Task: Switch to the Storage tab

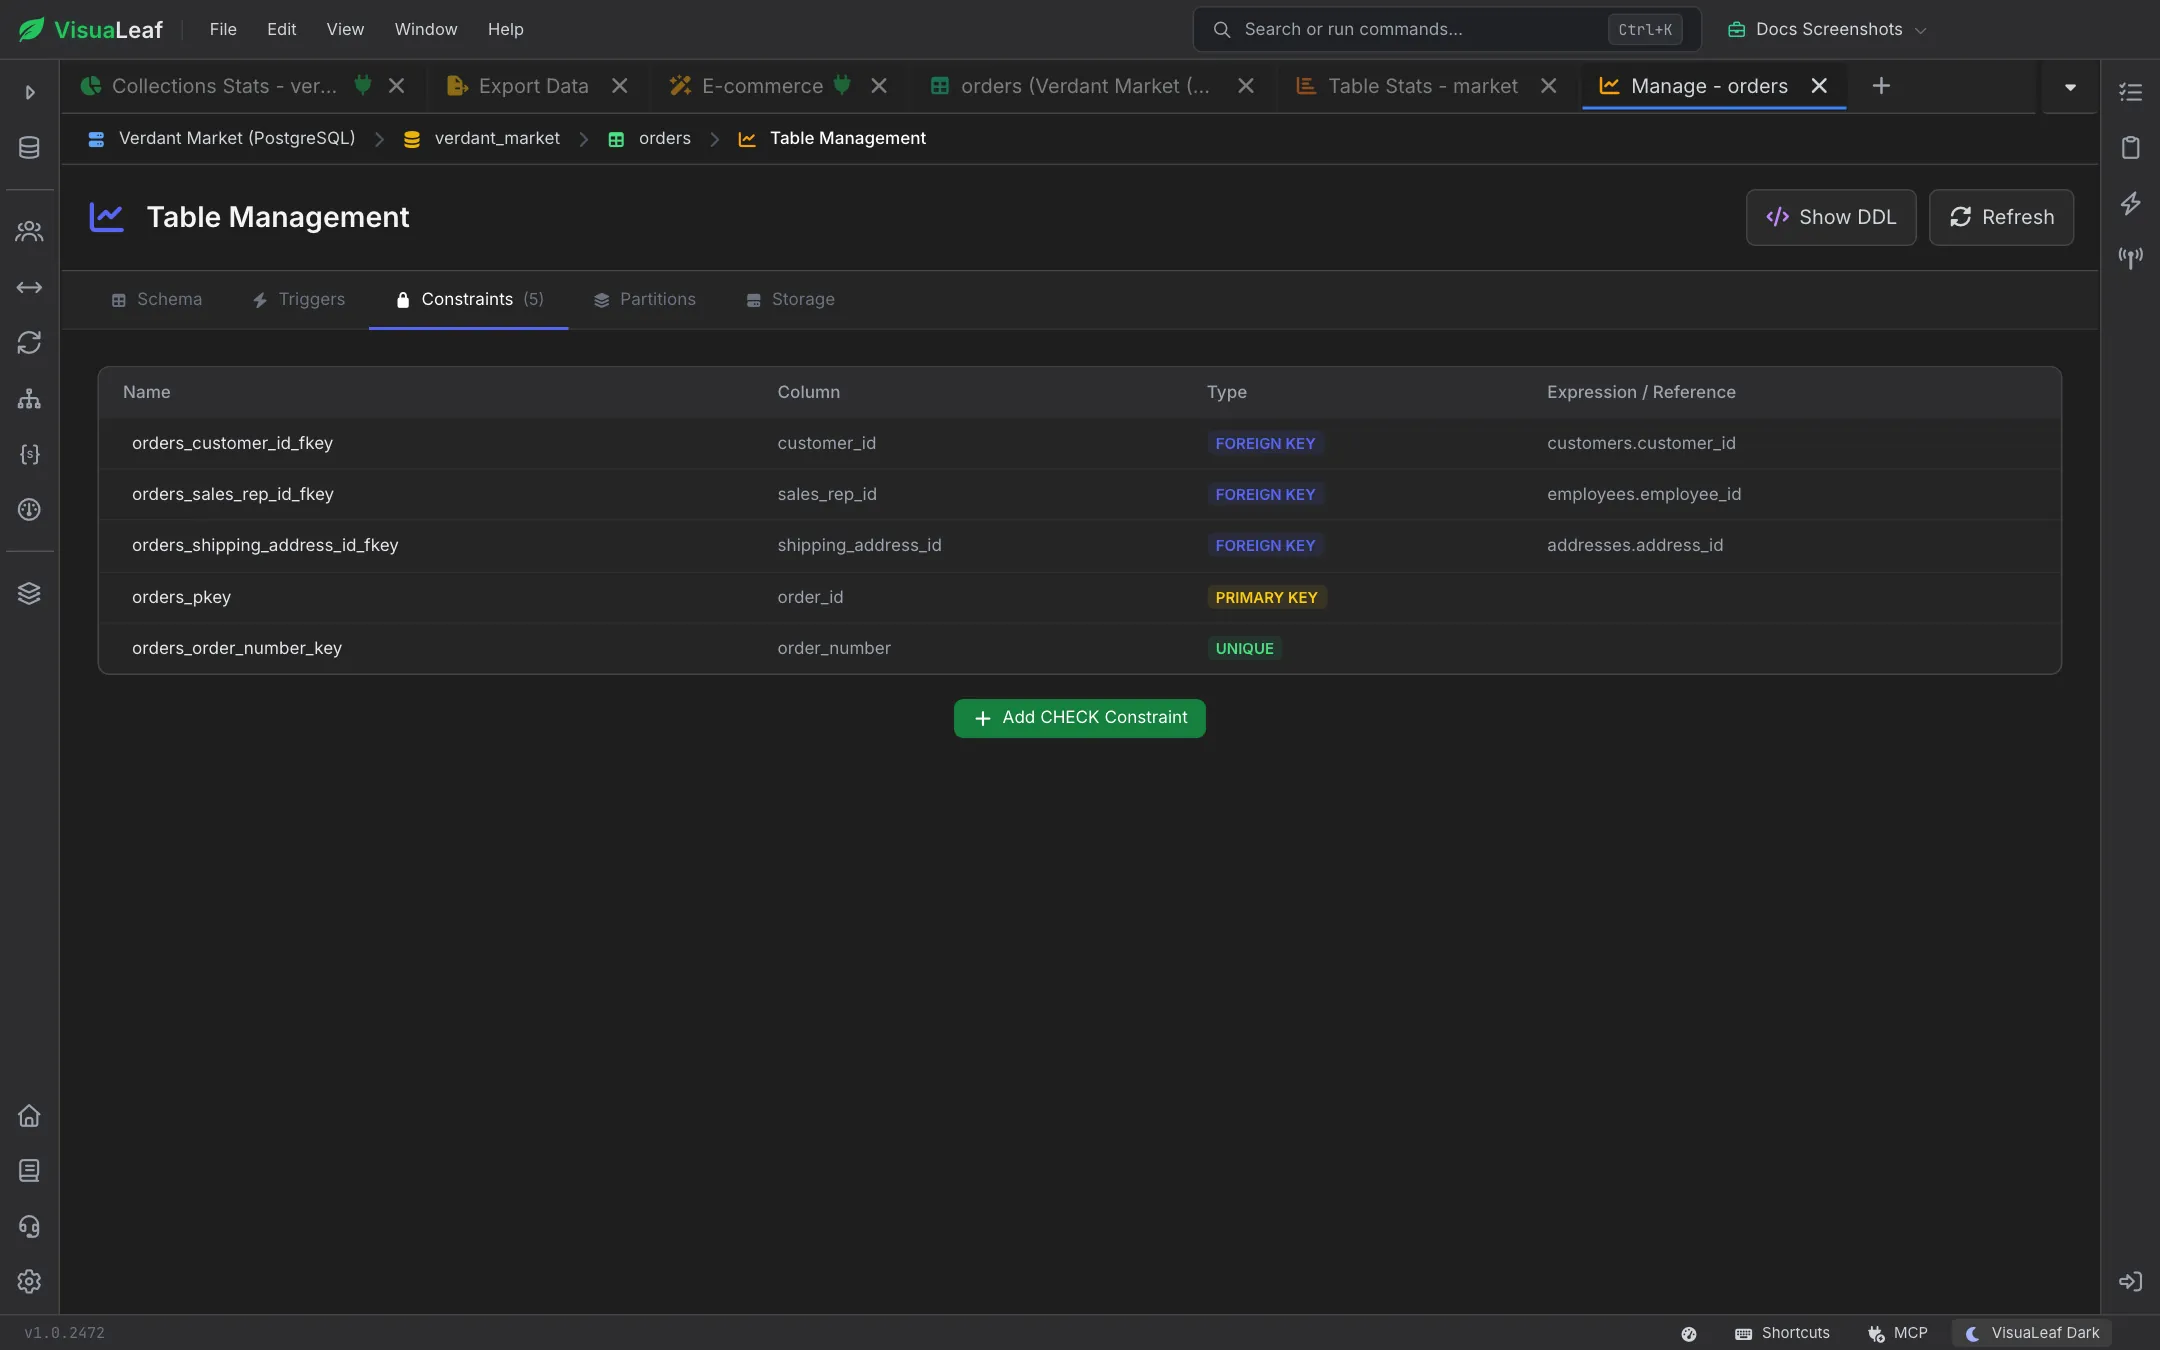Action: [790, 299]
